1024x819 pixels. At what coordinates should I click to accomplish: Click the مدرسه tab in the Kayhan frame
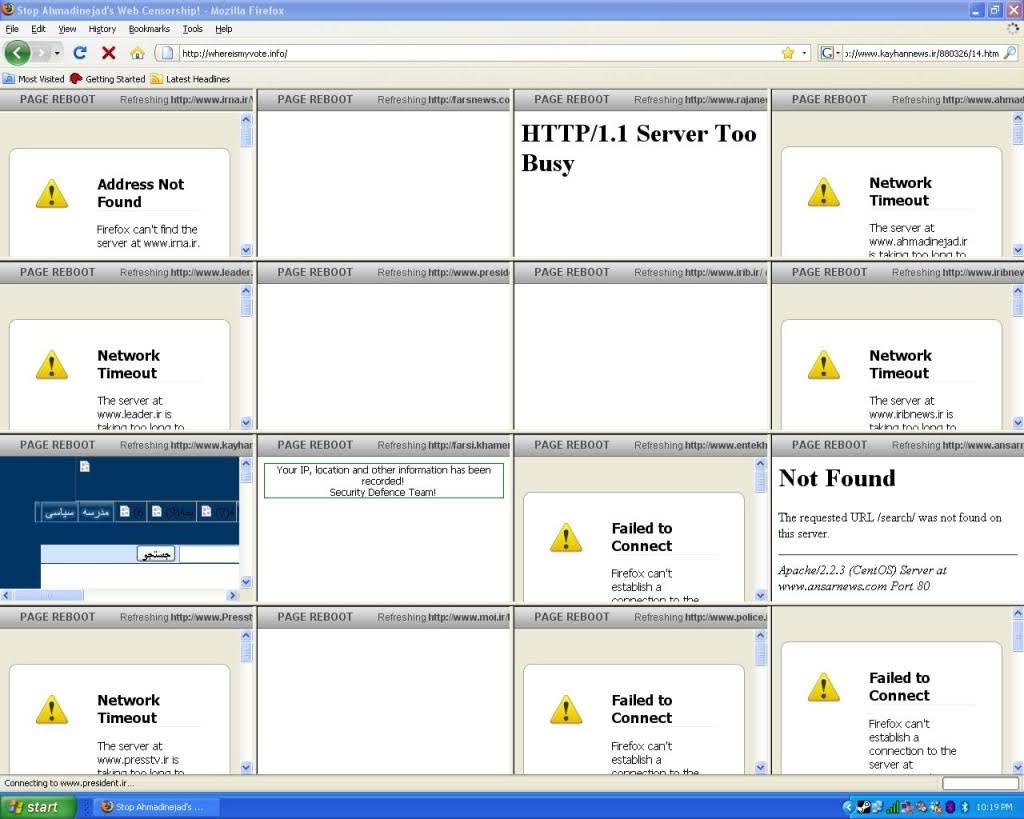pyautogui.click(x=95, y=512)
